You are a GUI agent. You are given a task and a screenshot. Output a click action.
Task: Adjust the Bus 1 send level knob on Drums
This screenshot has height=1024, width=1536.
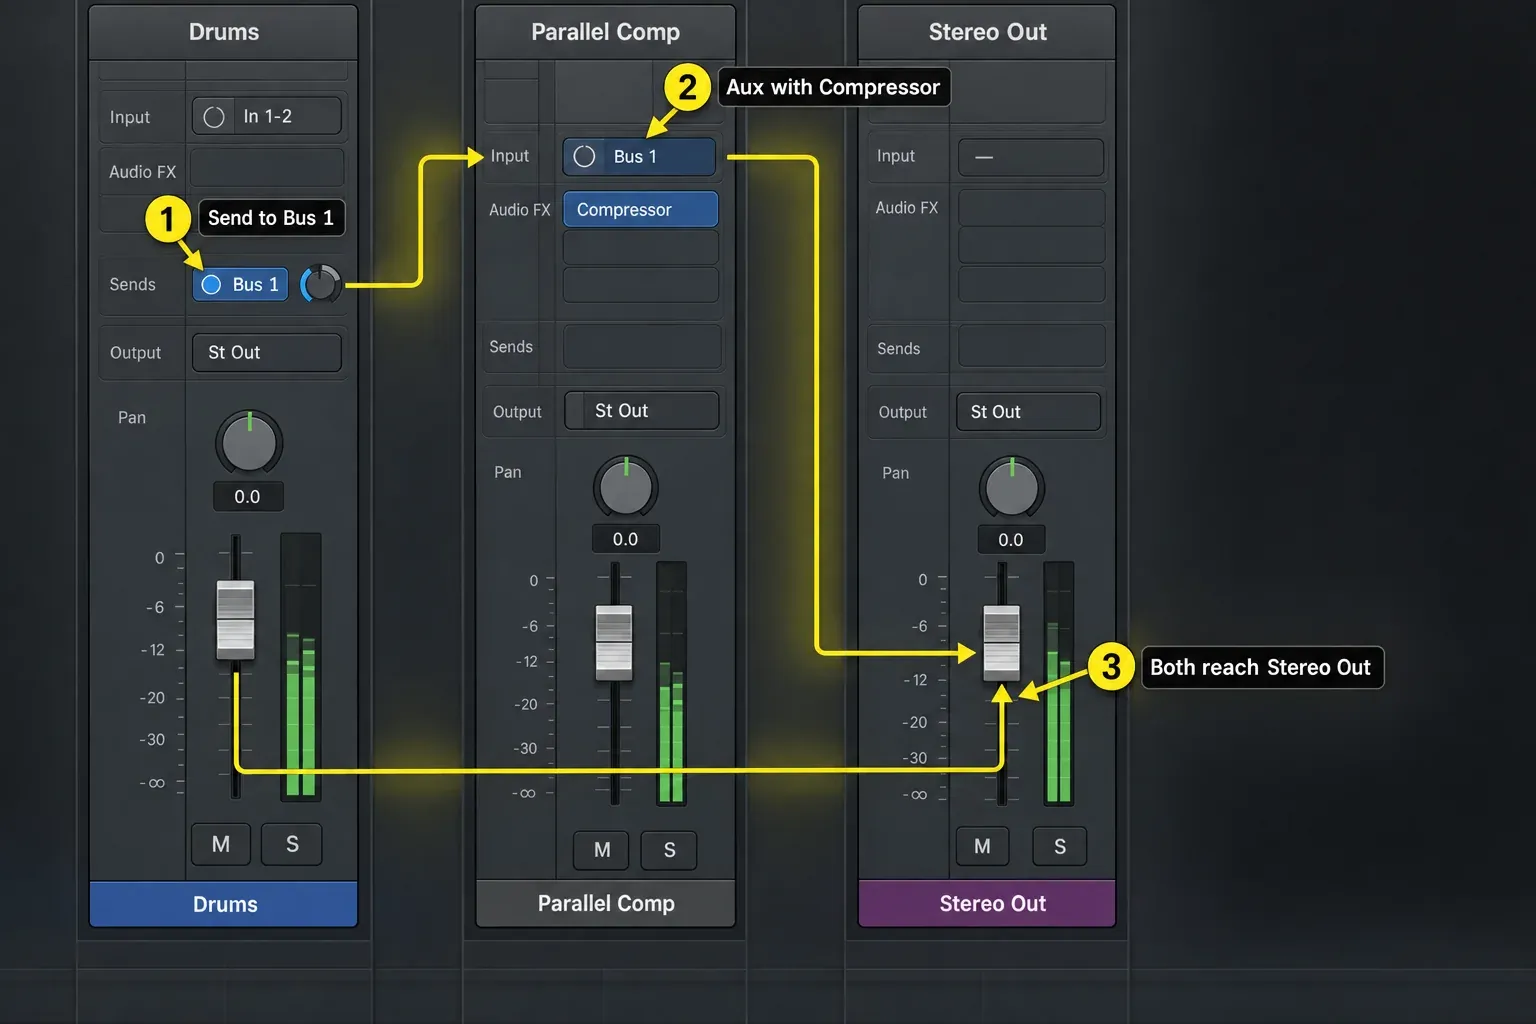[x=321, y=285]
